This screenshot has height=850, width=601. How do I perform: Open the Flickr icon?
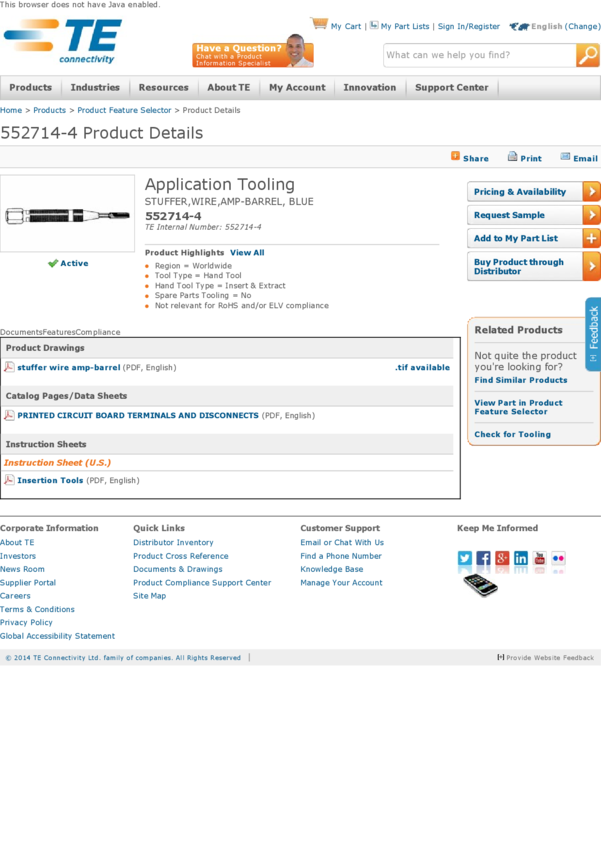[x=558, y=558]
